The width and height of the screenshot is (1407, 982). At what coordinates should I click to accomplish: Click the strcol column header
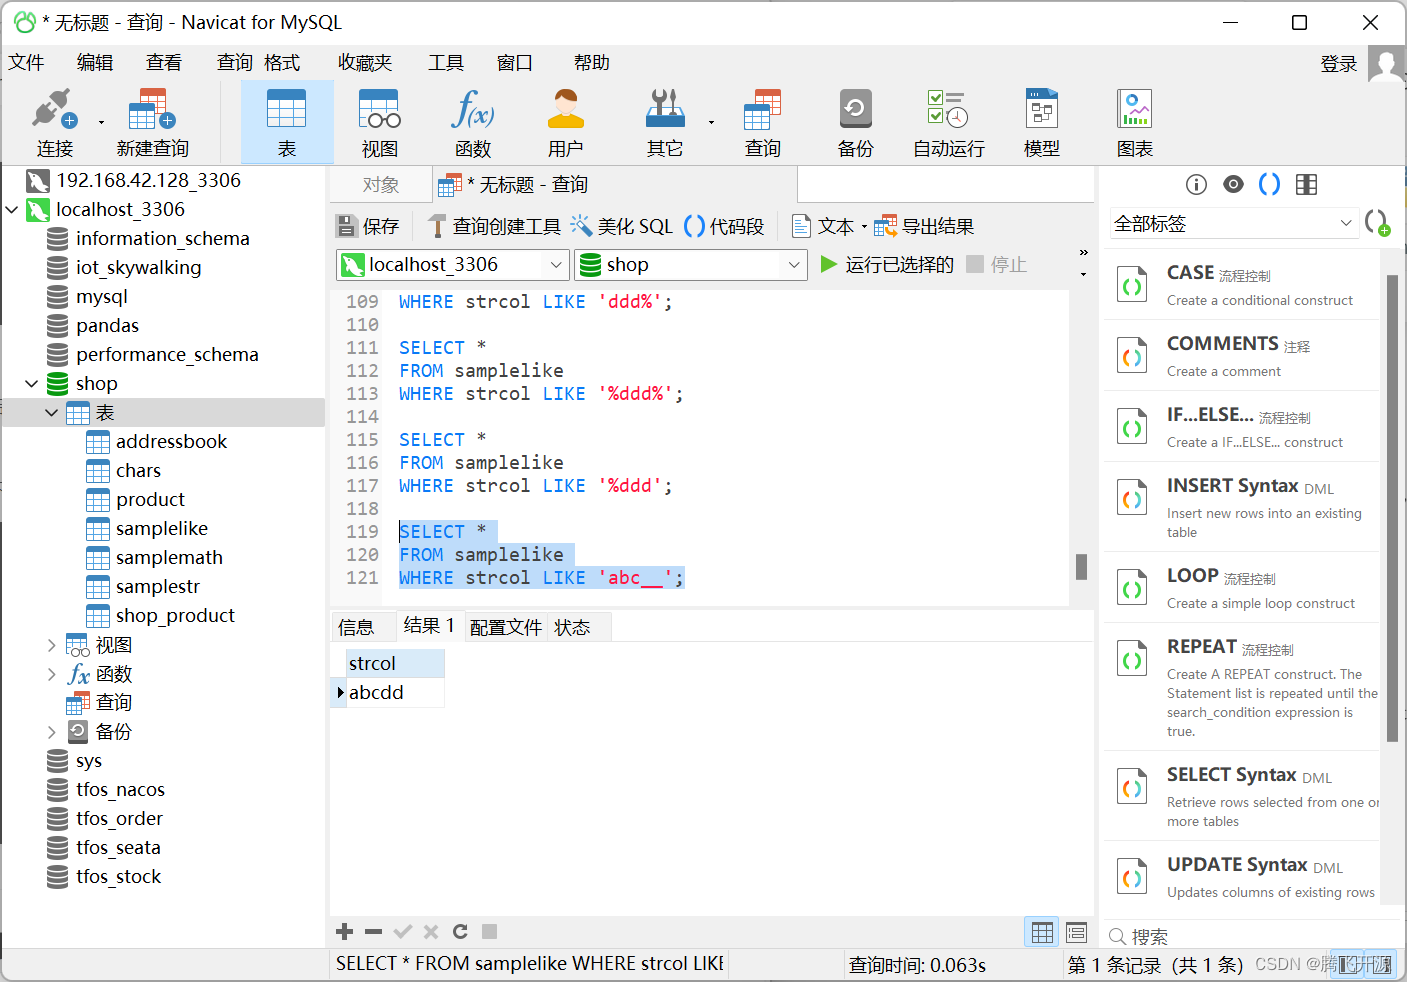click(394, 664)
